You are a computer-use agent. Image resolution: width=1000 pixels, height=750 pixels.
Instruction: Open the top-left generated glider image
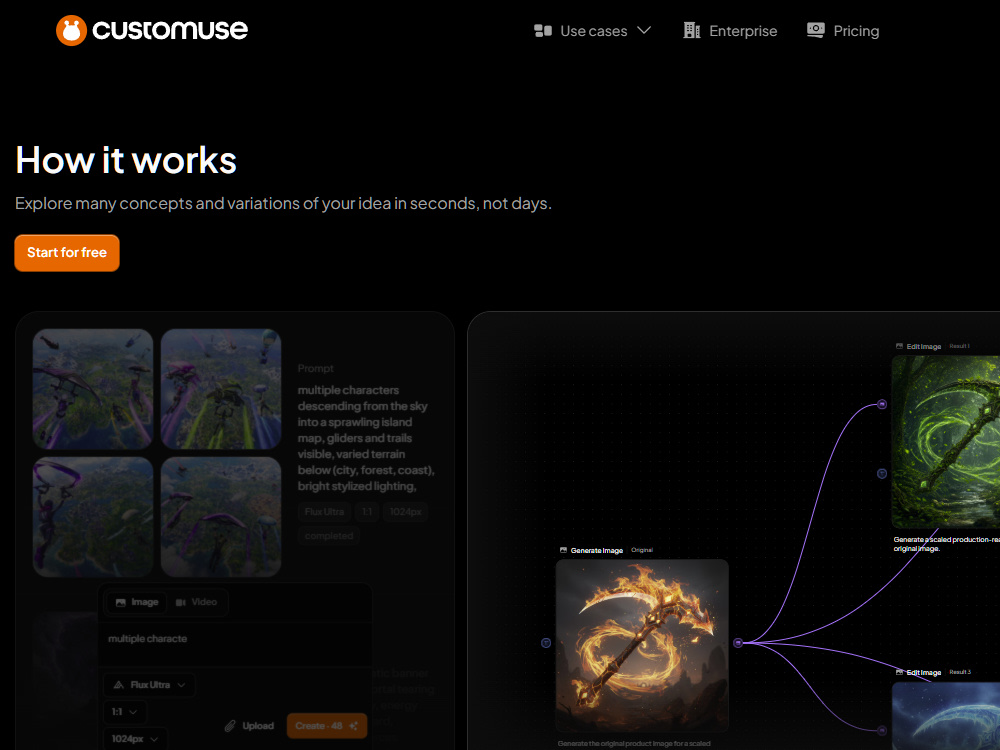[x=93, y=389]
